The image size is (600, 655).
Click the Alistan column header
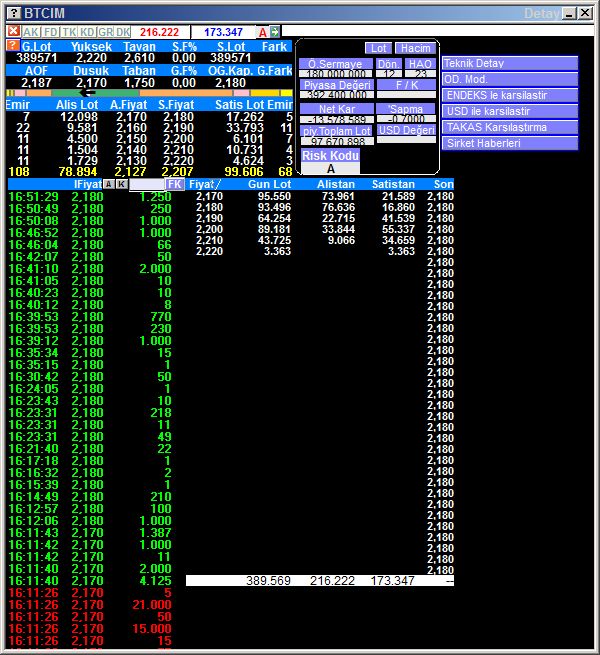336,184
